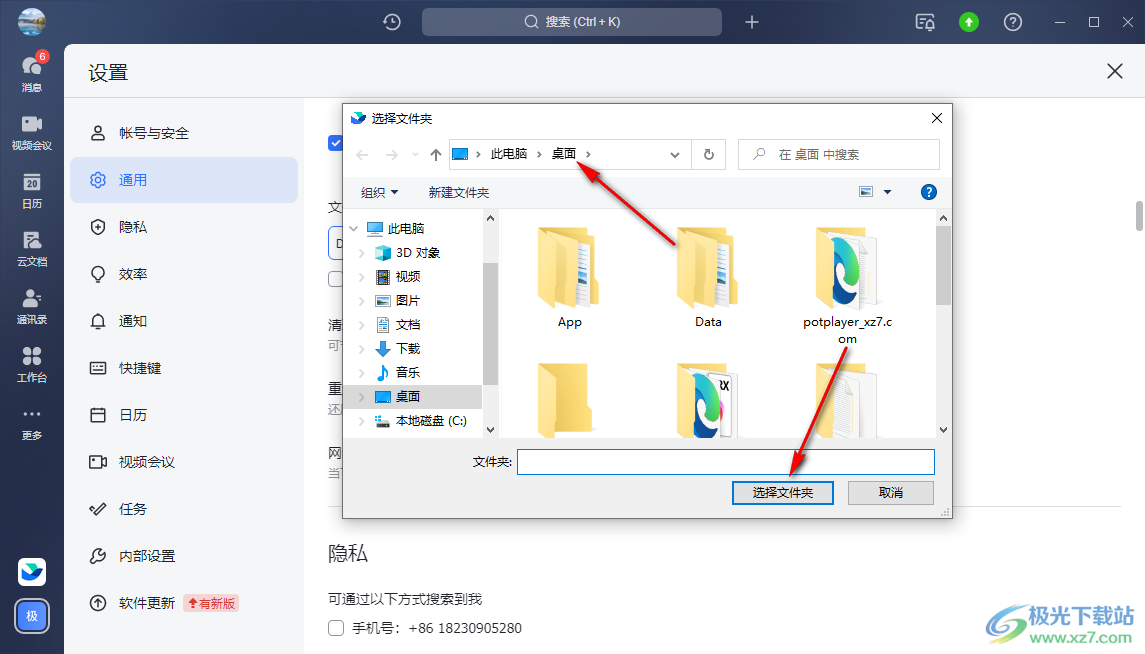Viewport: 1145px width, 654px height.
Task: Expand the Videos (视频) tree node
Action: click(361, 277)
